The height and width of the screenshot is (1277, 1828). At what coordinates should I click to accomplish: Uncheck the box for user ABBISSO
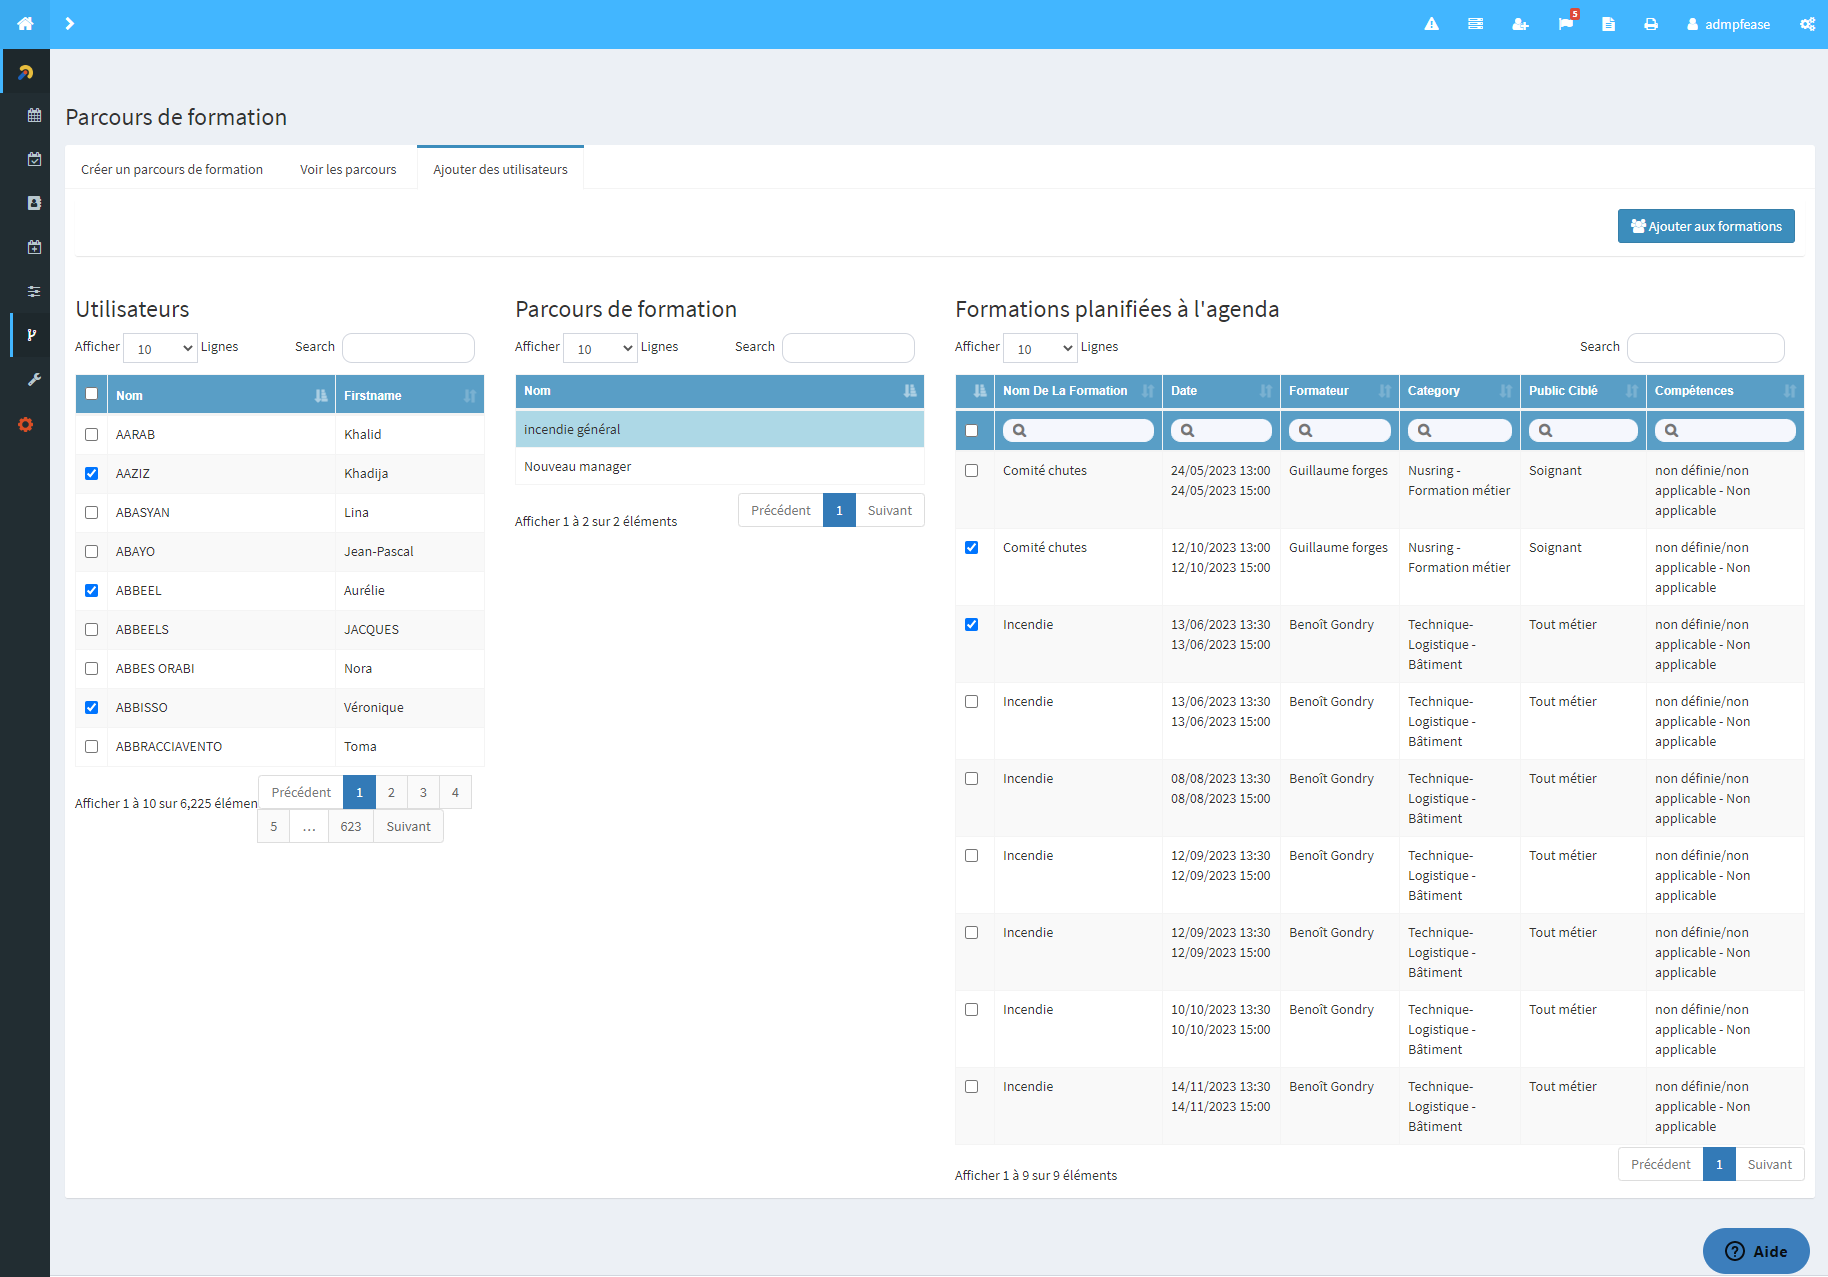pyautogui.click(x=92, y=707)
